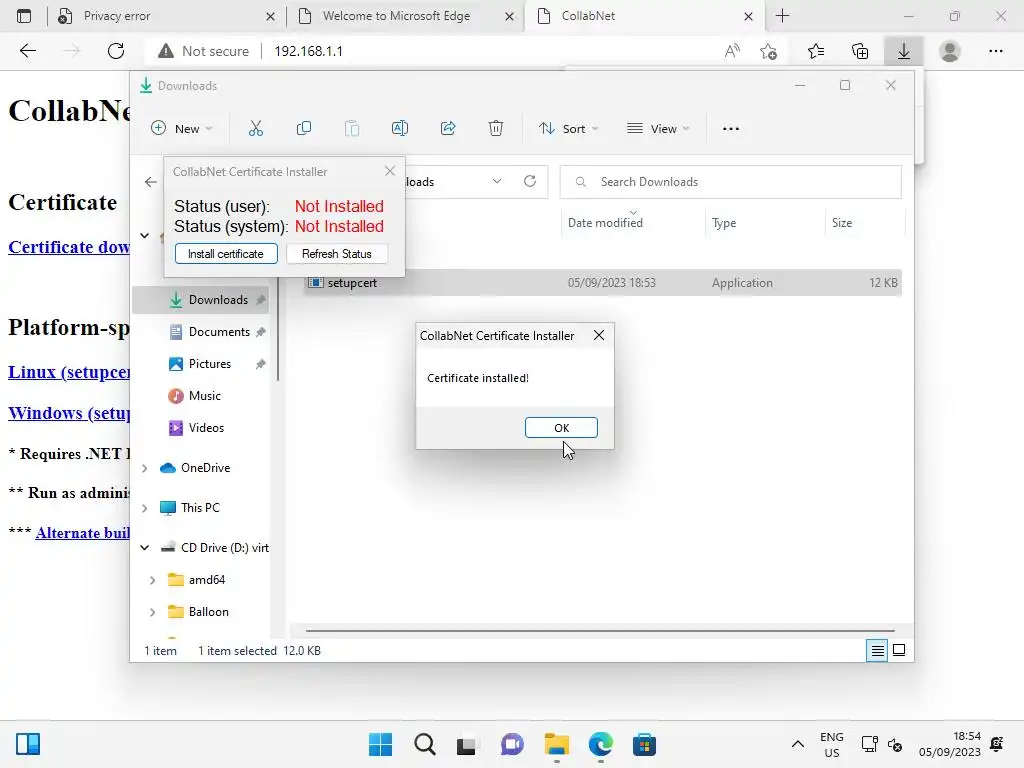Switch to large icons view layout icon
1024x768 pixels.
coord(899,650)
